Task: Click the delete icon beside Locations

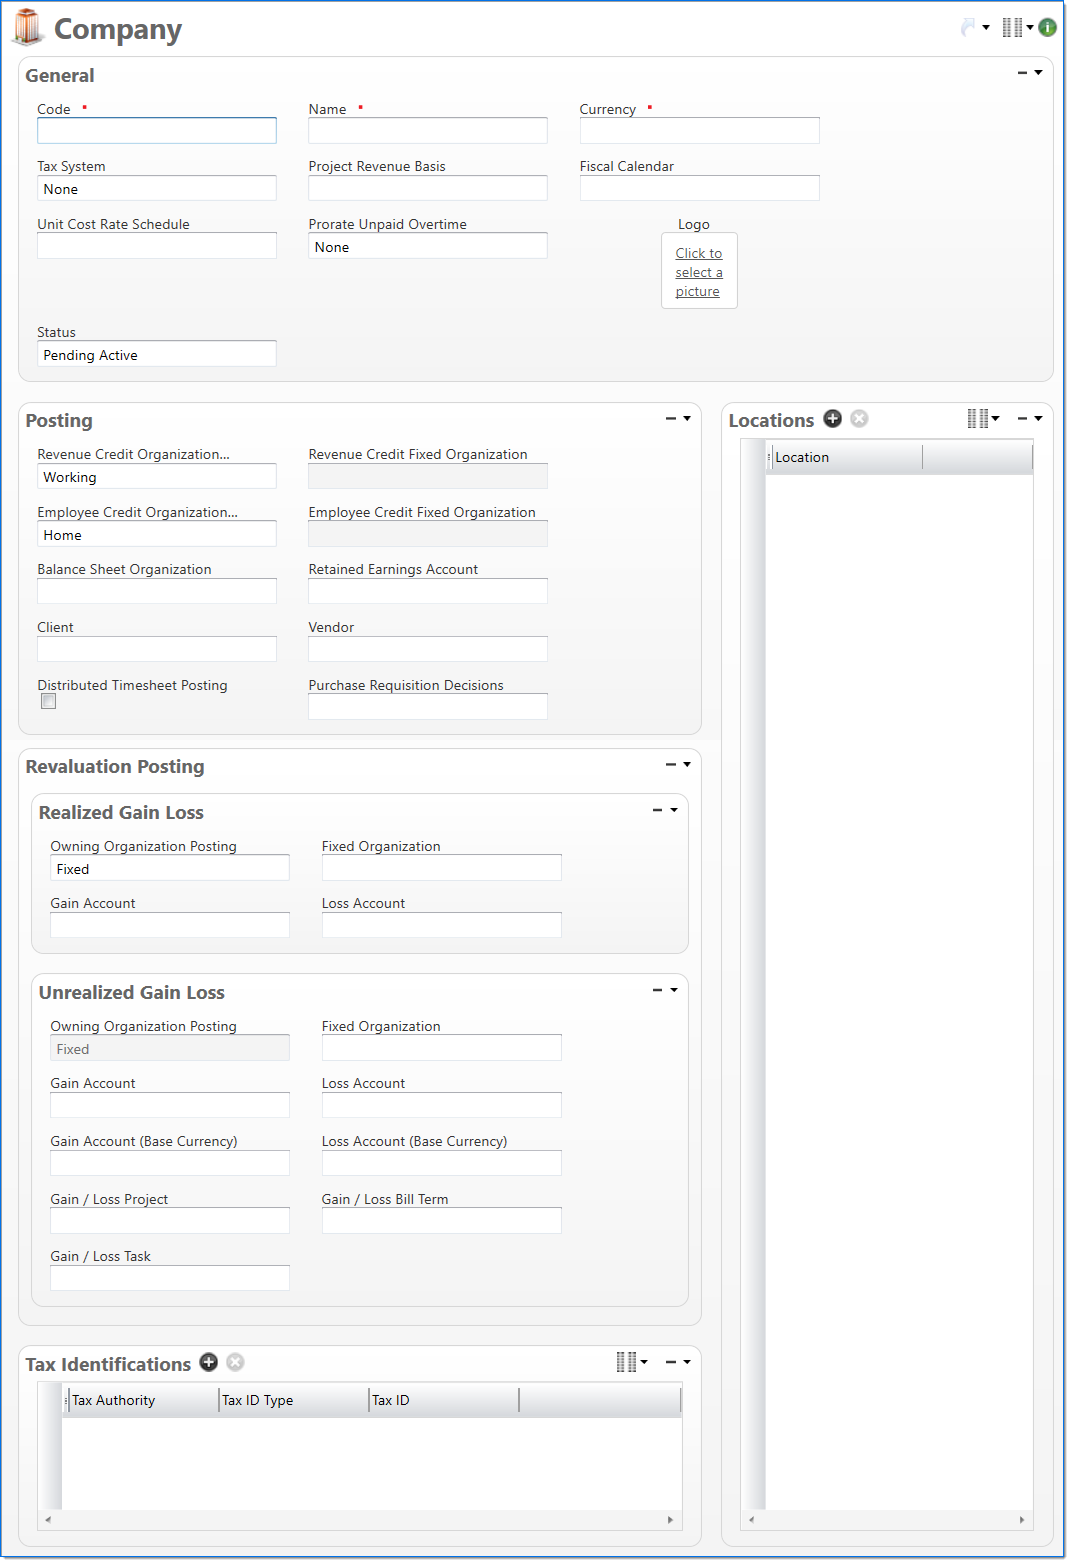Action: tap(859, 419)
